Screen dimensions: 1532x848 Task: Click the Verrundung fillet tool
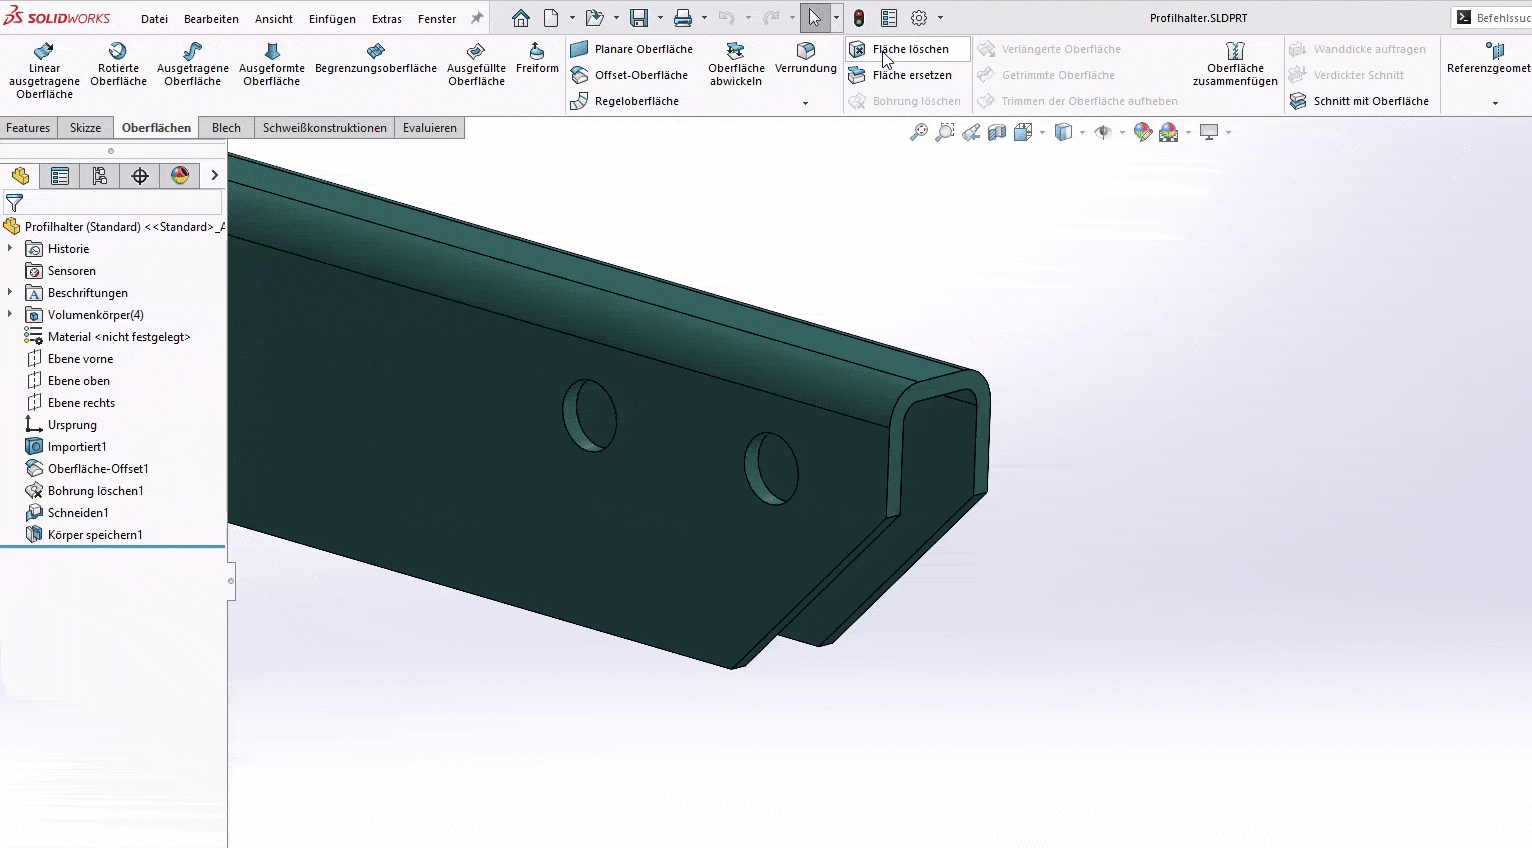(805, 58)
